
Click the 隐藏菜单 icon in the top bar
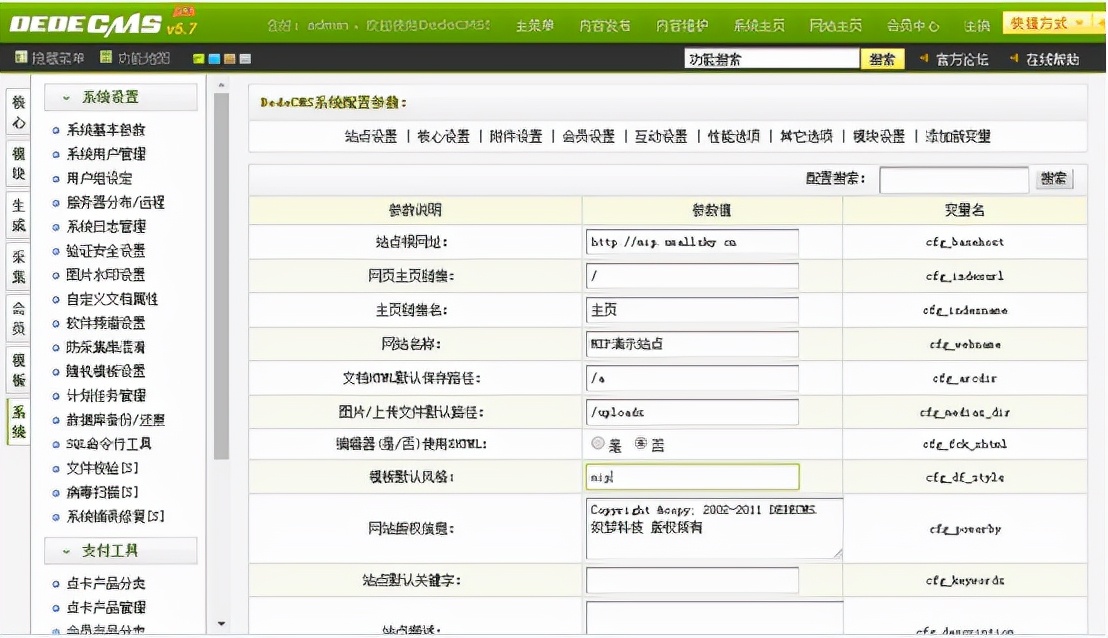[x=21, y=57]
